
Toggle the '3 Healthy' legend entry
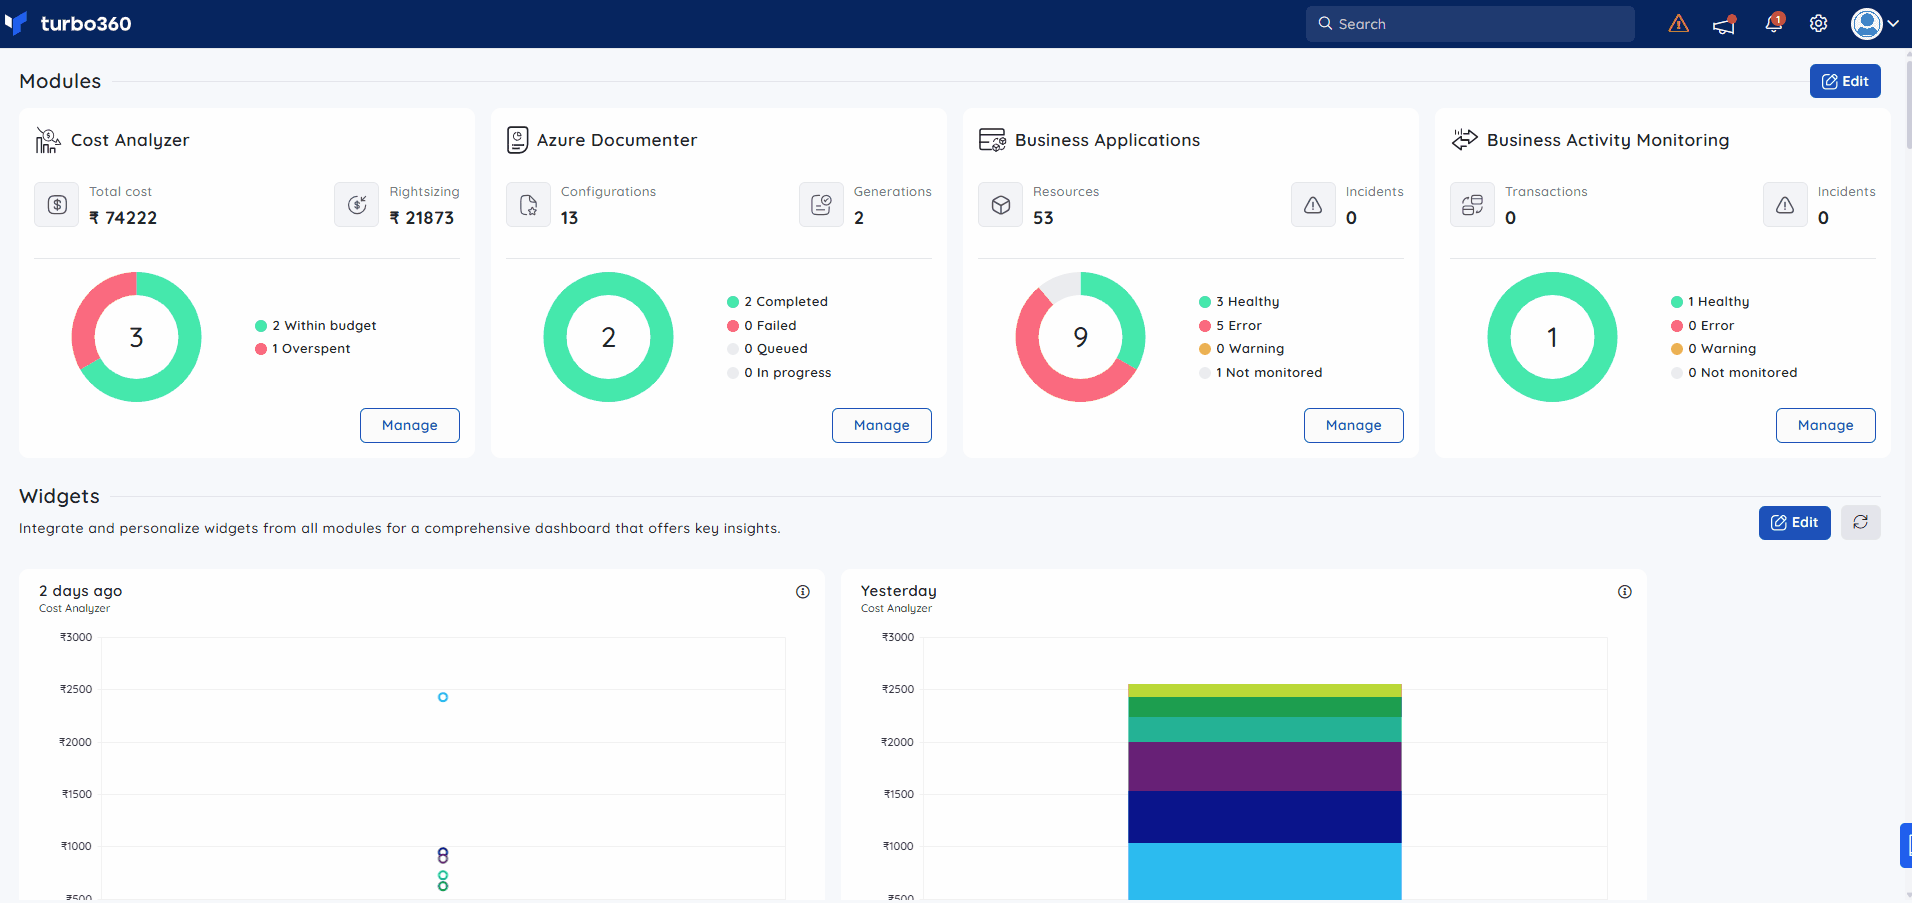pyautogui.click(x=1240, y=301)
